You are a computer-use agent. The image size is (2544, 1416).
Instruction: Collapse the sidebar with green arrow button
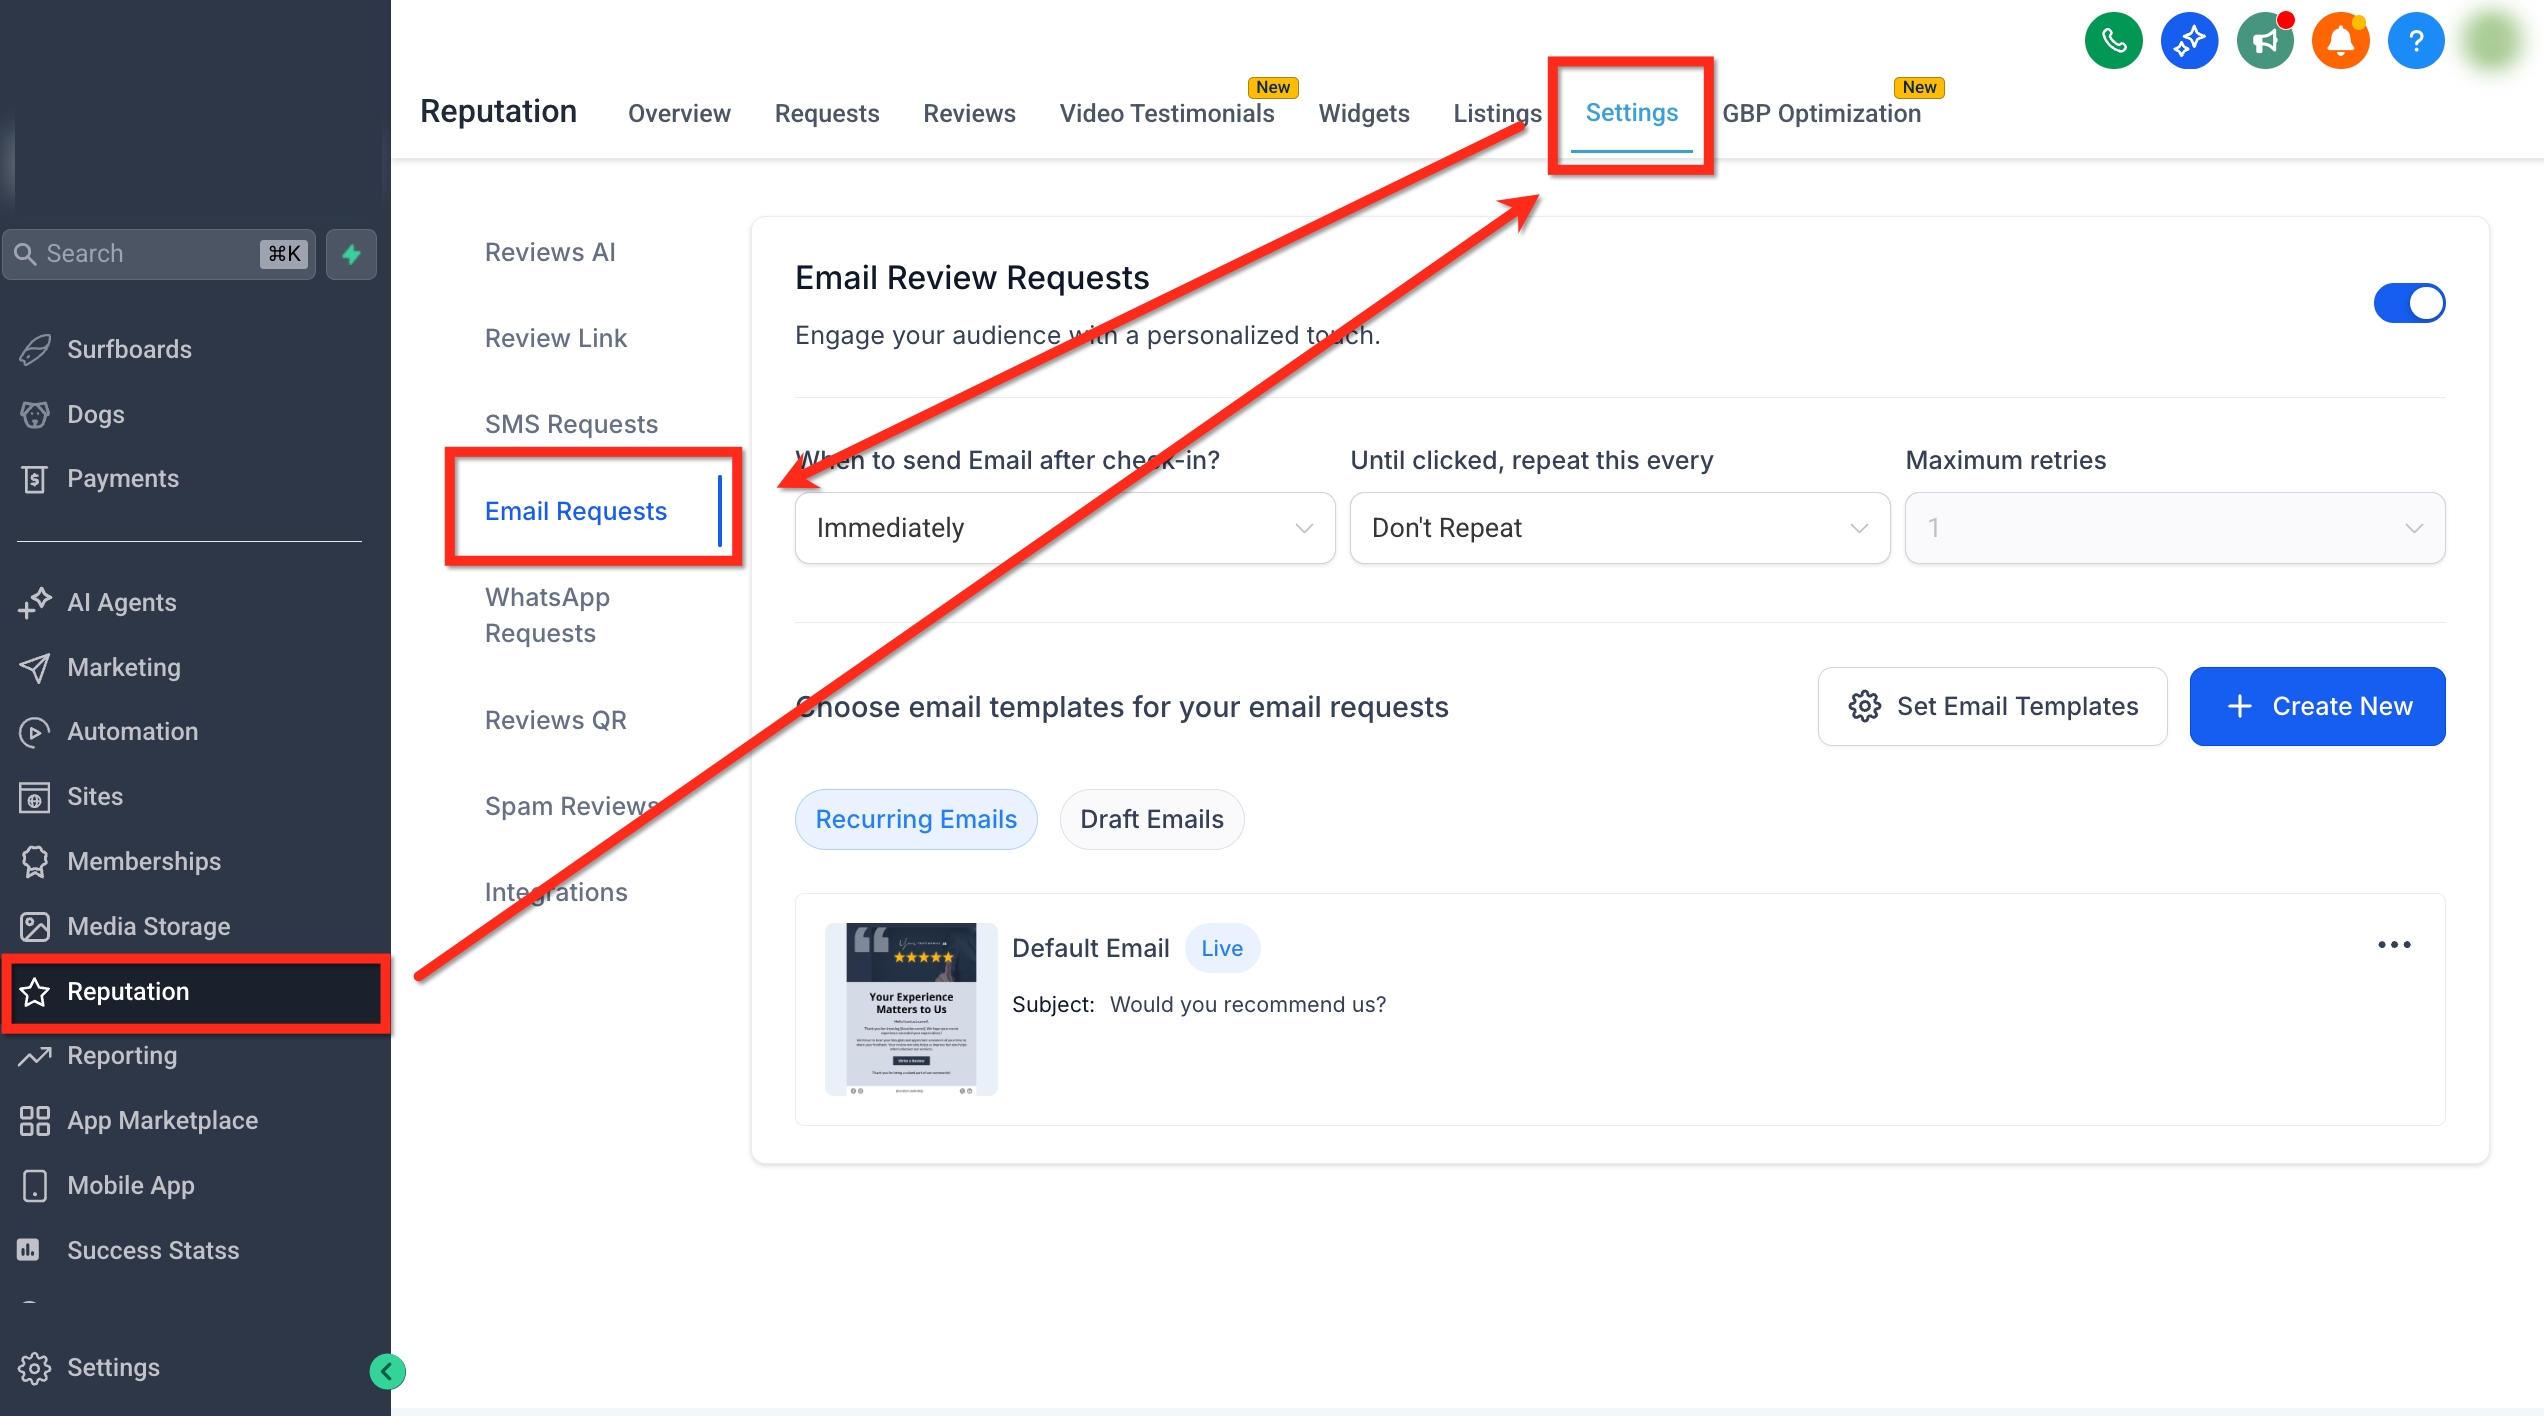point(387,1371)
